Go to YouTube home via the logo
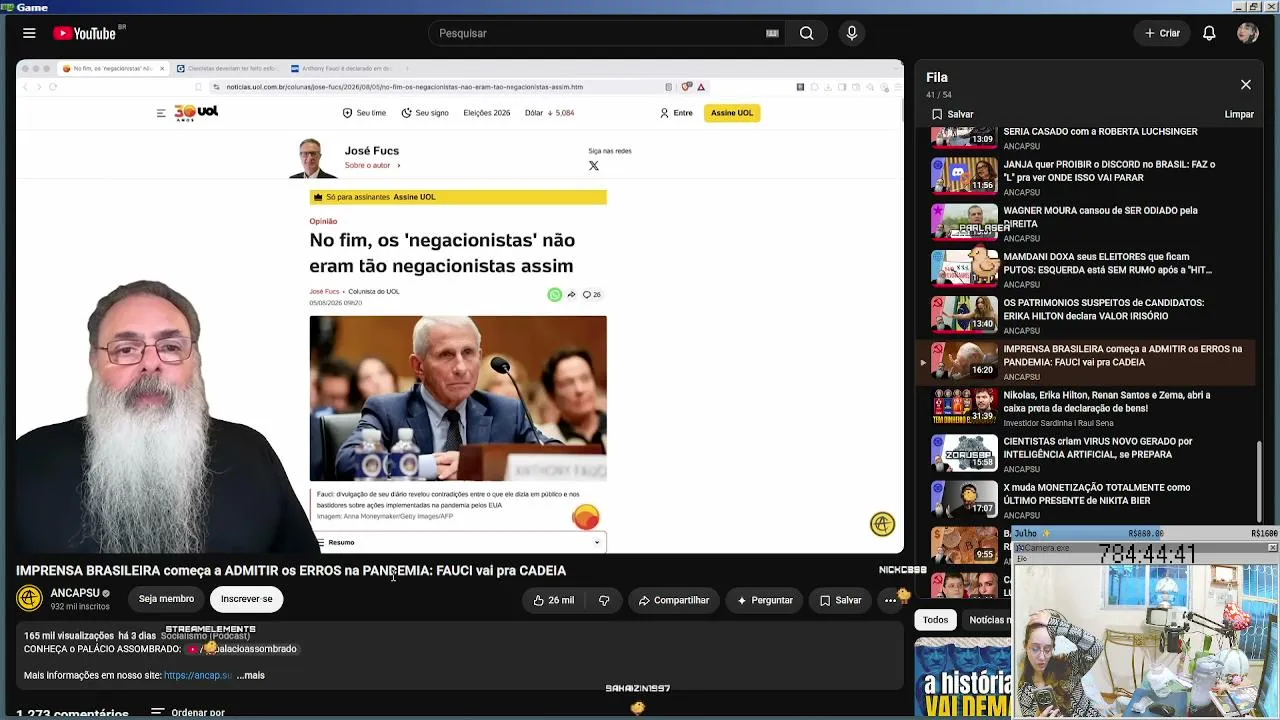 (85, 33)
